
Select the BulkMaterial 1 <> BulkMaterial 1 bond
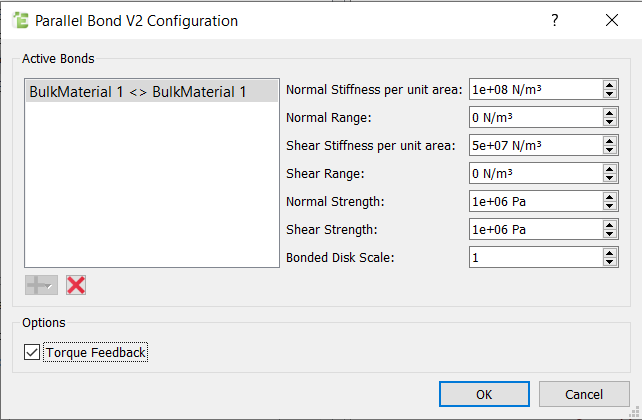pos(138,92)
